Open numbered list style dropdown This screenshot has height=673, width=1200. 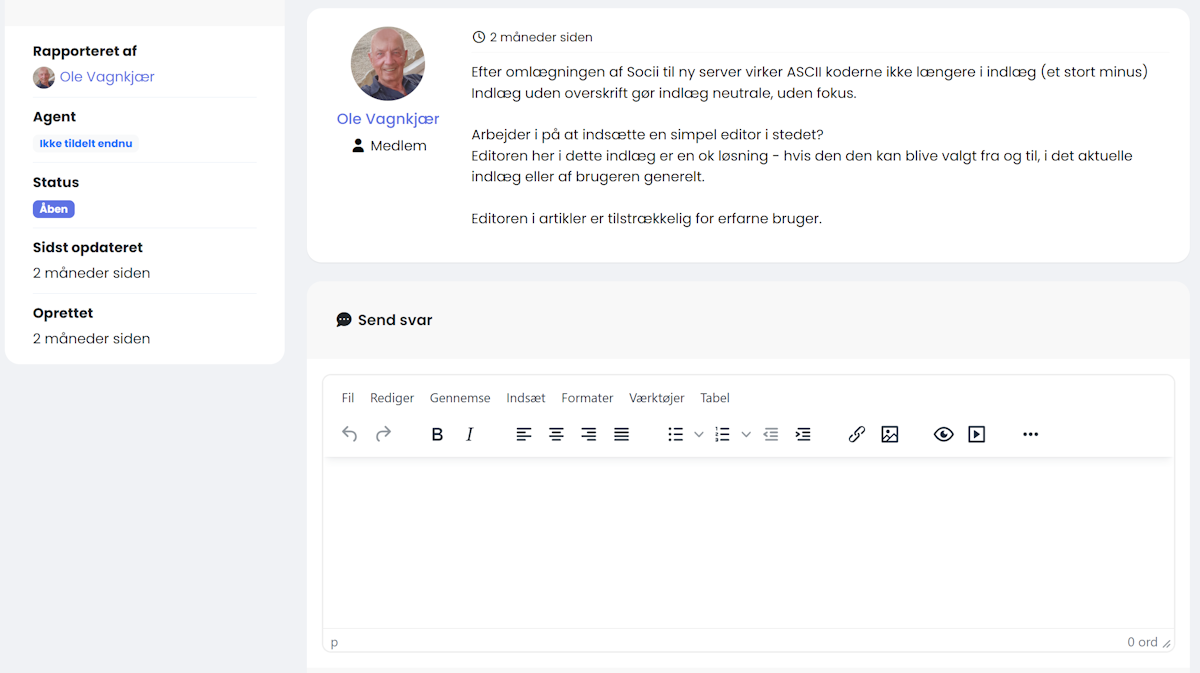[746, 434]
